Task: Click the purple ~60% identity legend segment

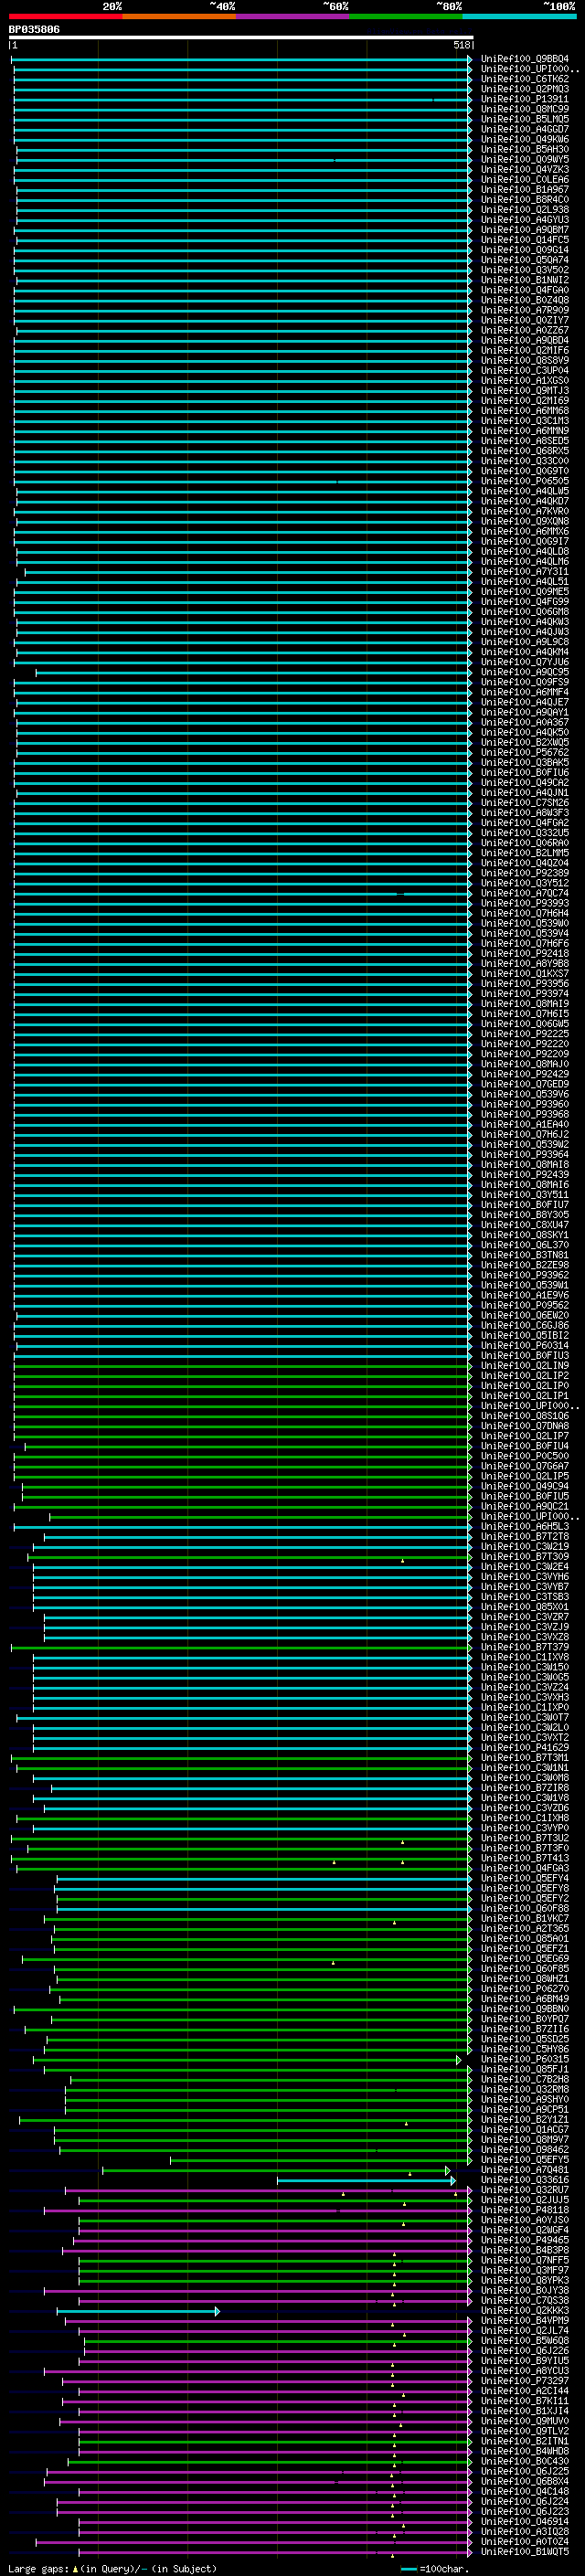Action: tap(292, 16)
